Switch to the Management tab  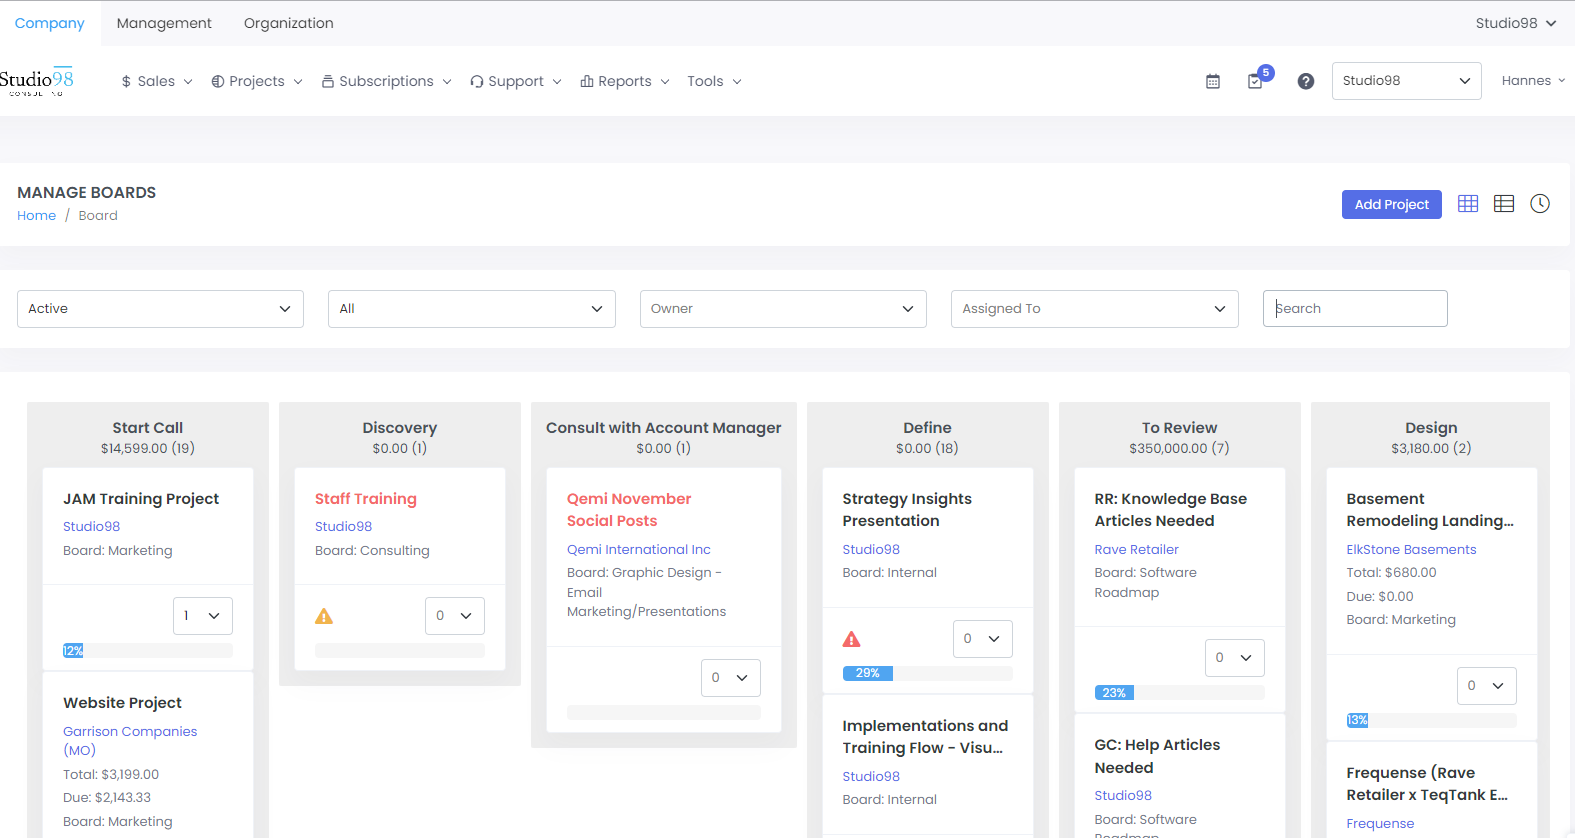164,23
